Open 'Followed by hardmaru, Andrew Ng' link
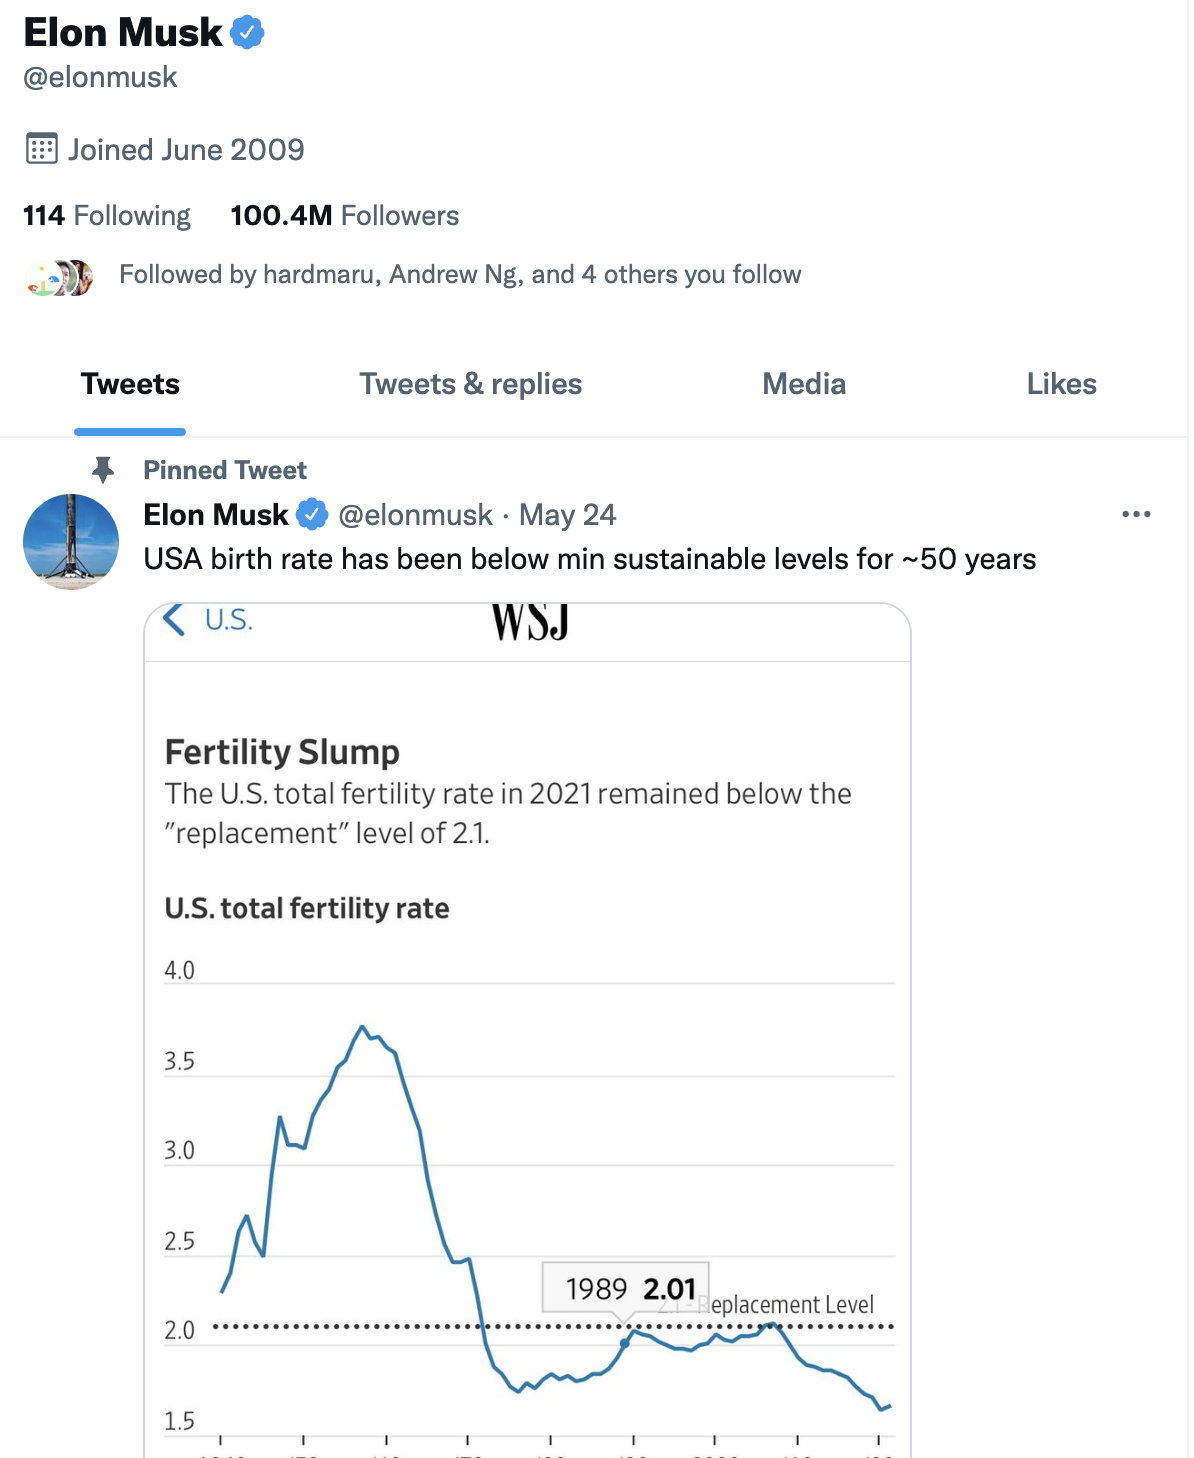The height and width of the screenshot is (1458, 1194). [x=460, y=275]
